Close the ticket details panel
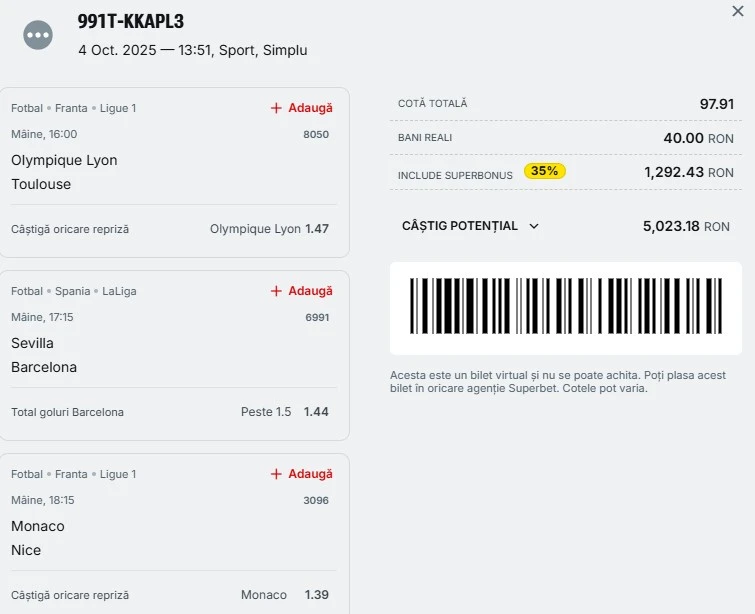This screenshot has width=755, height=614. click(x=738, y=11)
